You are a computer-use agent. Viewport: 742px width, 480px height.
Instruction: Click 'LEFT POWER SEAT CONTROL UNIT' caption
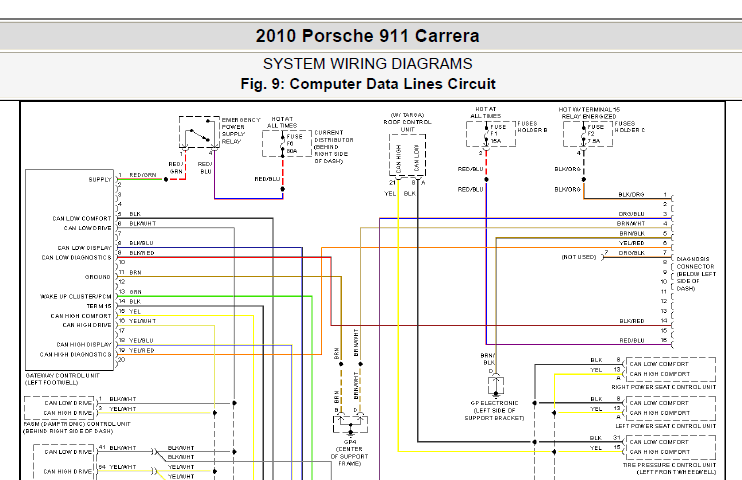(666, 426)
